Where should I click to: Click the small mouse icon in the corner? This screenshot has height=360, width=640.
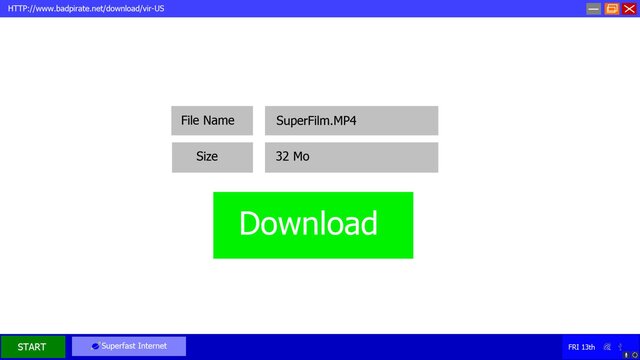click(x=627, y=355)
